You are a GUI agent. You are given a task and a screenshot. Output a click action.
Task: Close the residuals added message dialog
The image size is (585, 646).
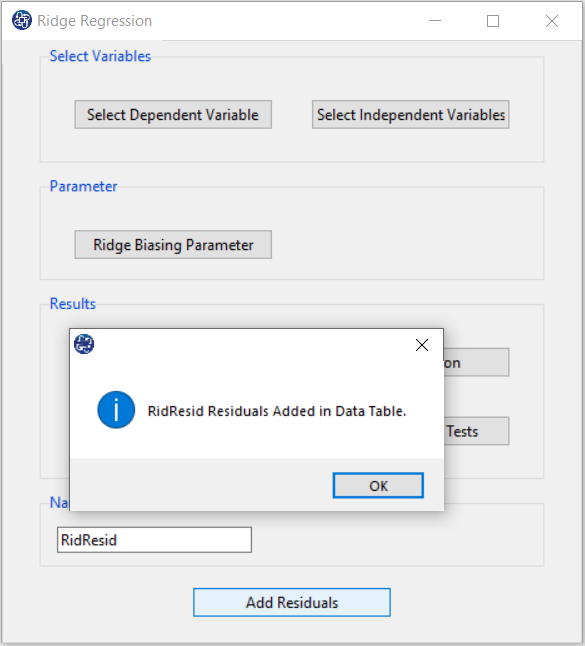coord(422,345)
